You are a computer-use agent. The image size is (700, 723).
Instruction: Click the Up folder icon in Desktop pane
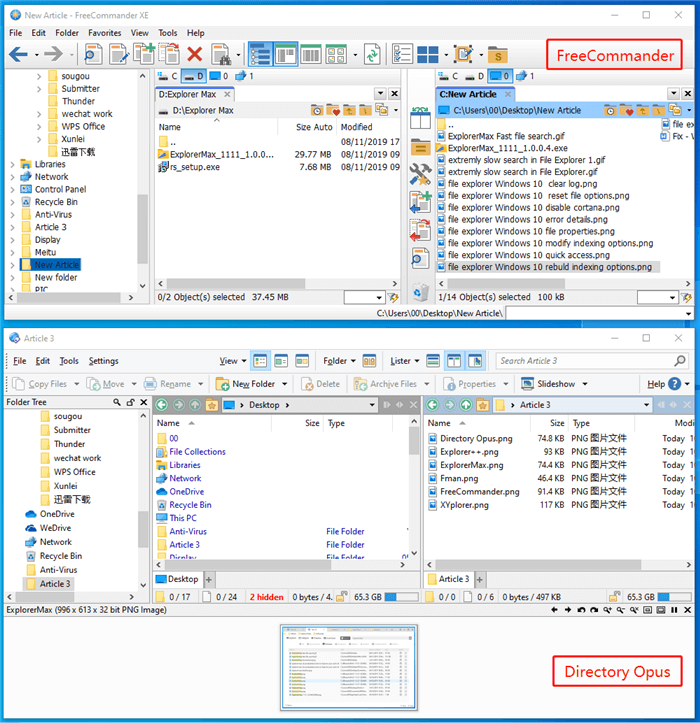[x=195, y=405]
